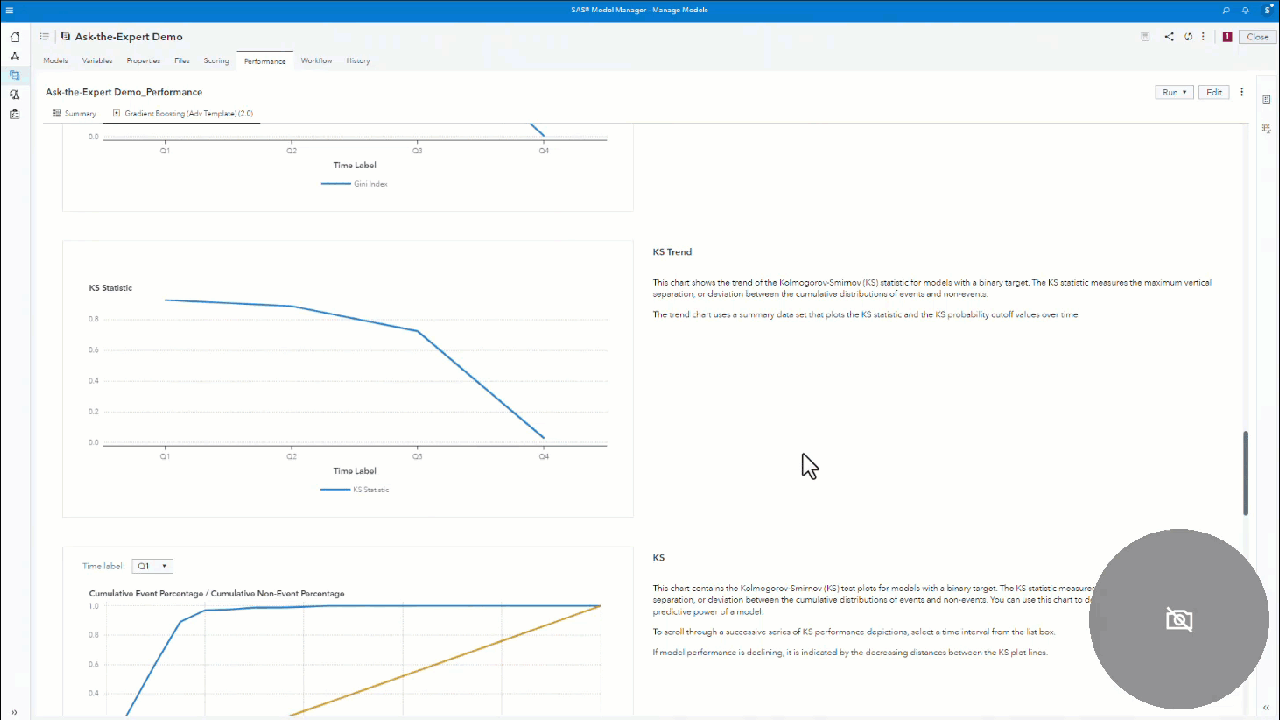Switch to the Workflow tab

[316, 61]
